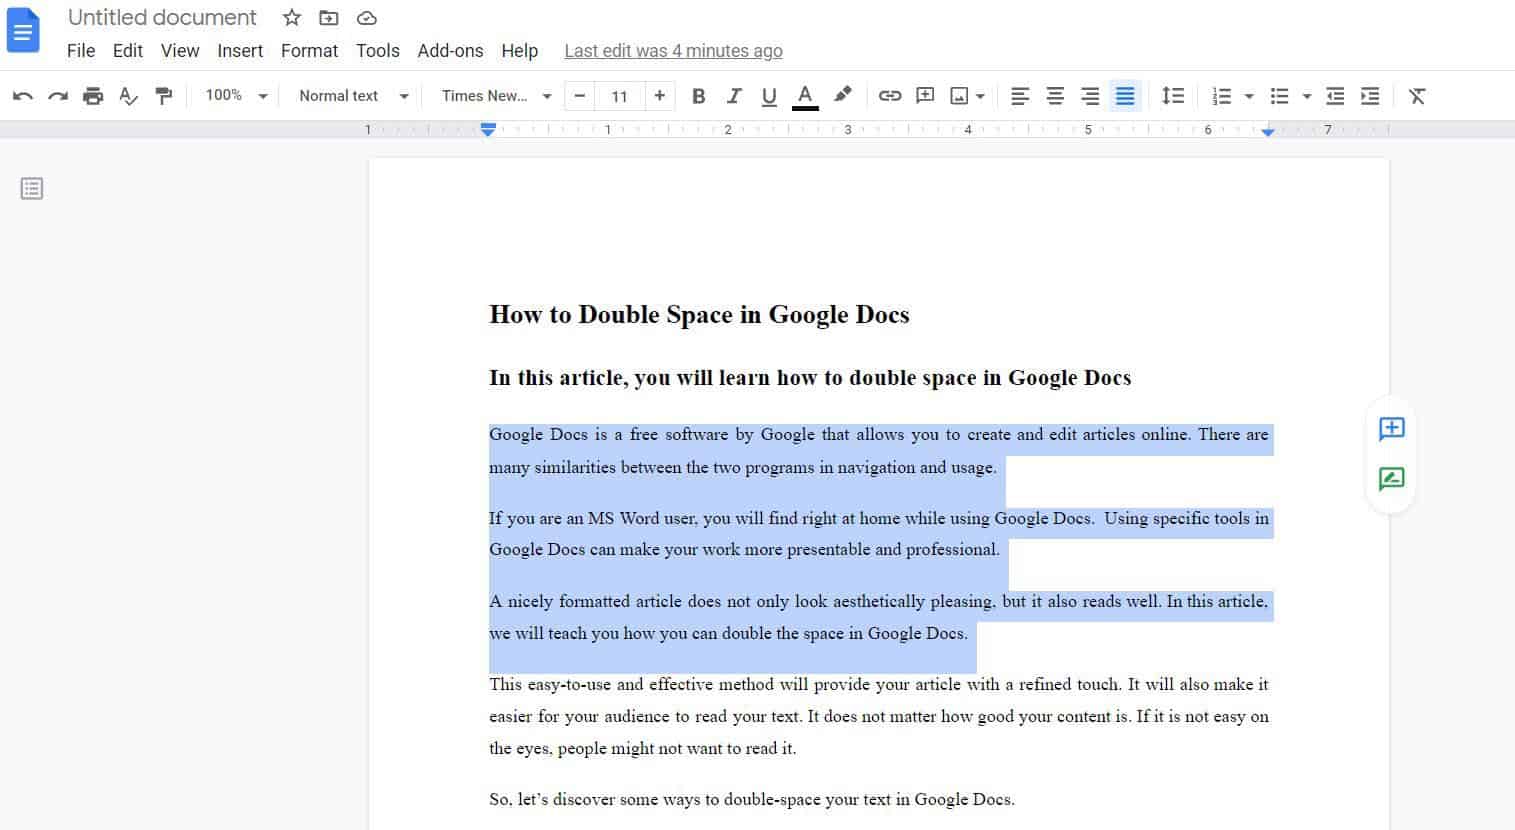Expand the Insert image dropdown arrow
The height and width of the screenshot is (830, 1515).
(x=981, y=96)
